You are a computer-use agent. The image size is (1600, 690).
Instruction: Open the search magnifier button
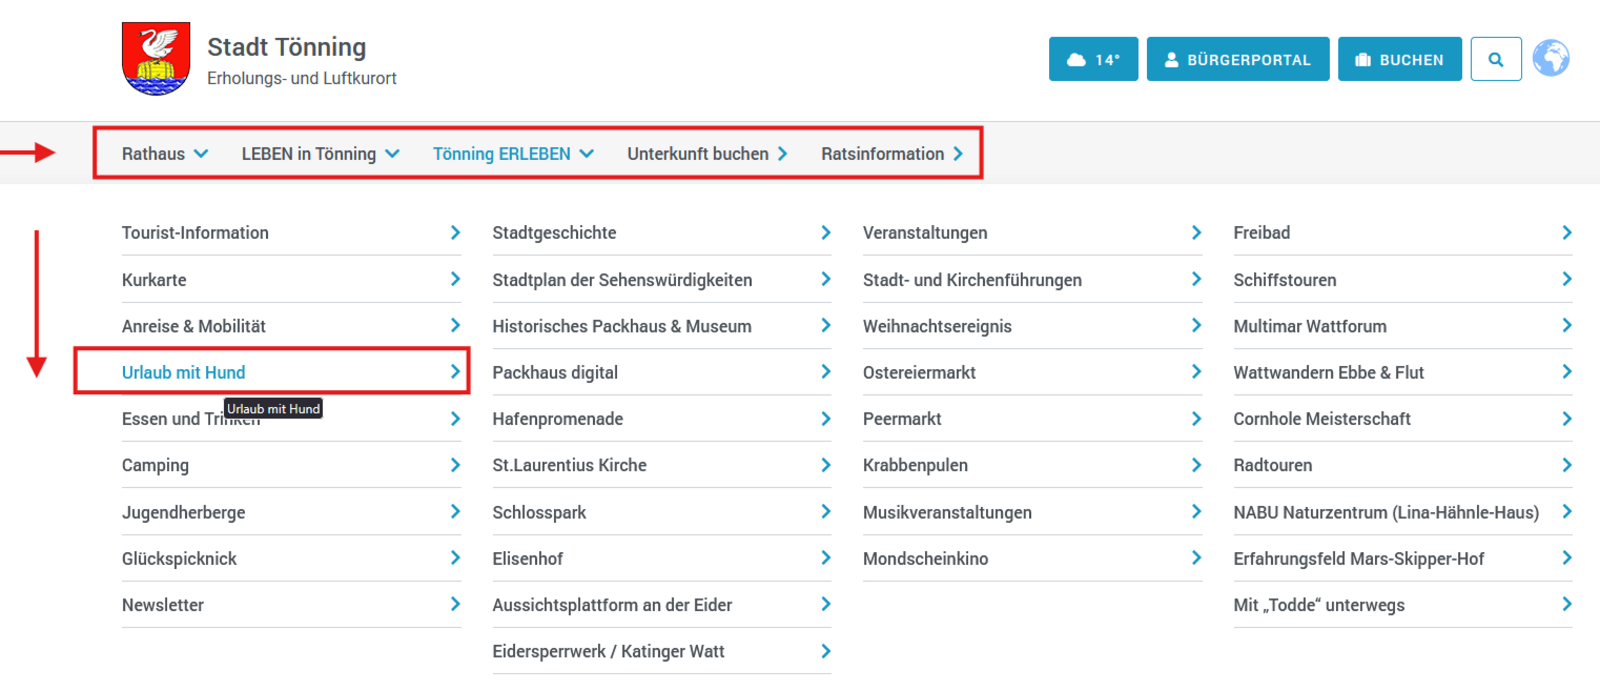pos(1496,59)
